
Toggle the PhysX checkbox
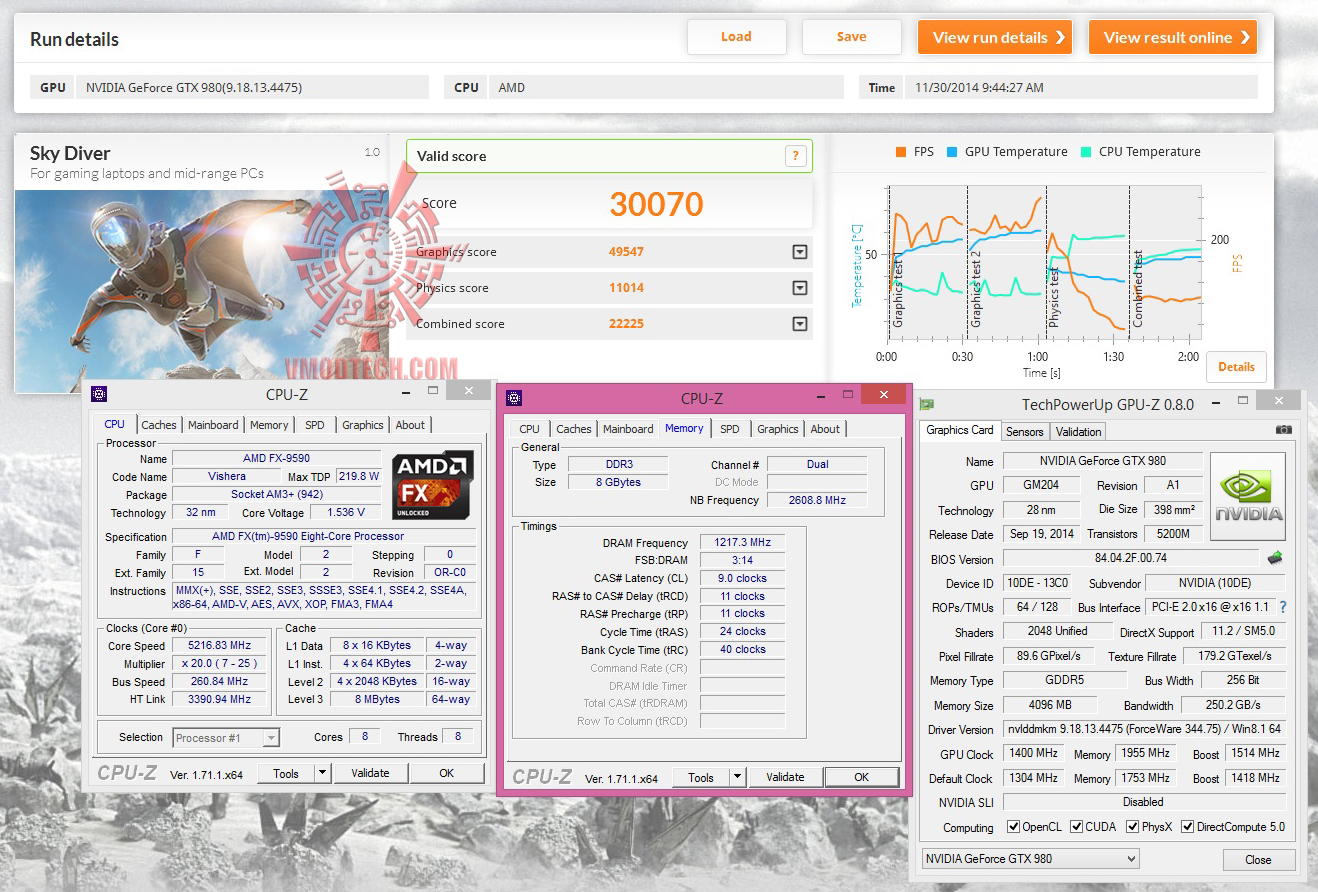click(x=1133, y=827)
